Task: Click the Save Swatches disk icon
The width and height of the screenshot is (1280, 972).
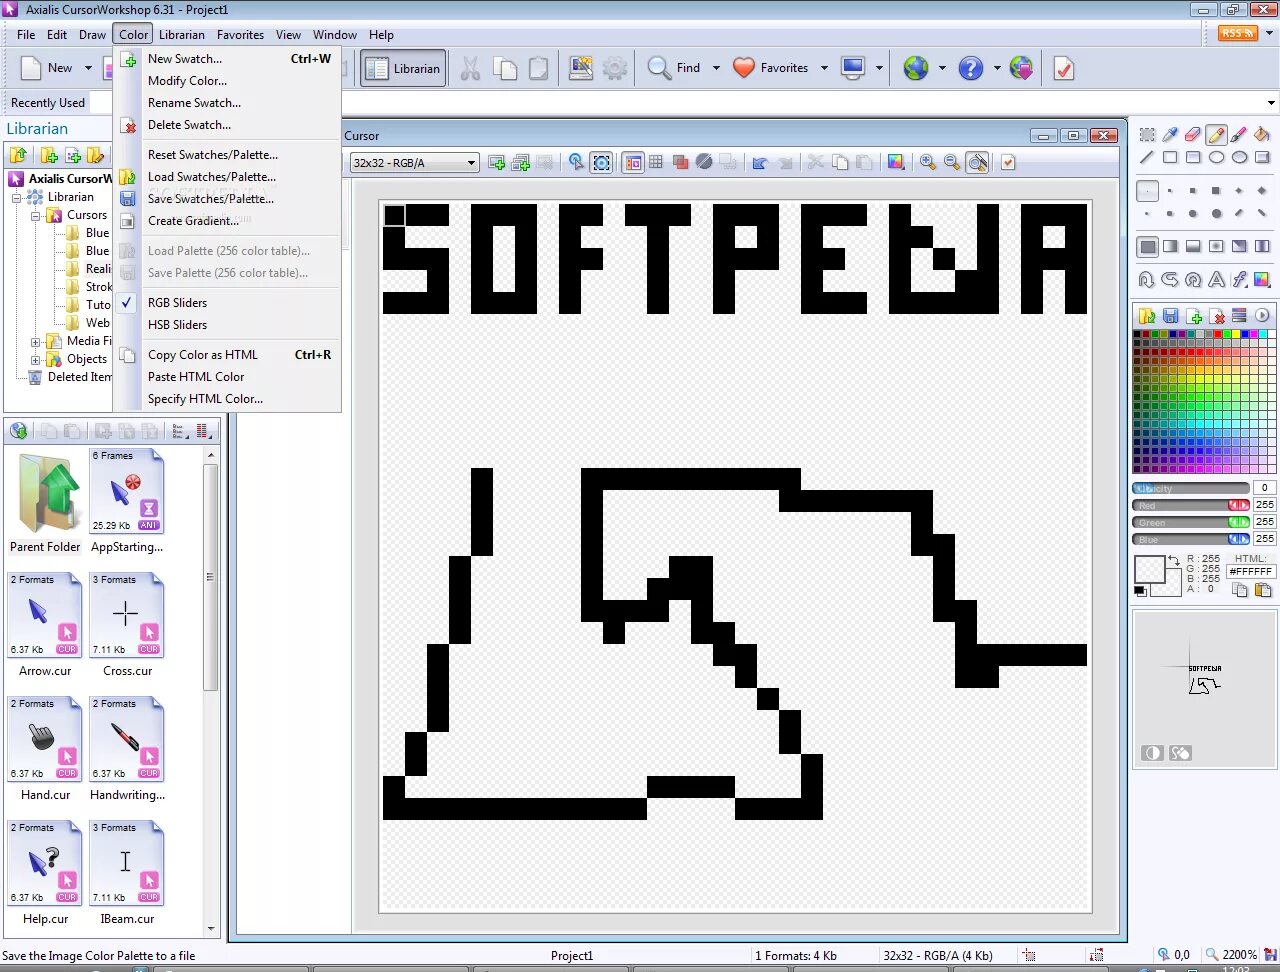Action: (x=1170, y=316)
